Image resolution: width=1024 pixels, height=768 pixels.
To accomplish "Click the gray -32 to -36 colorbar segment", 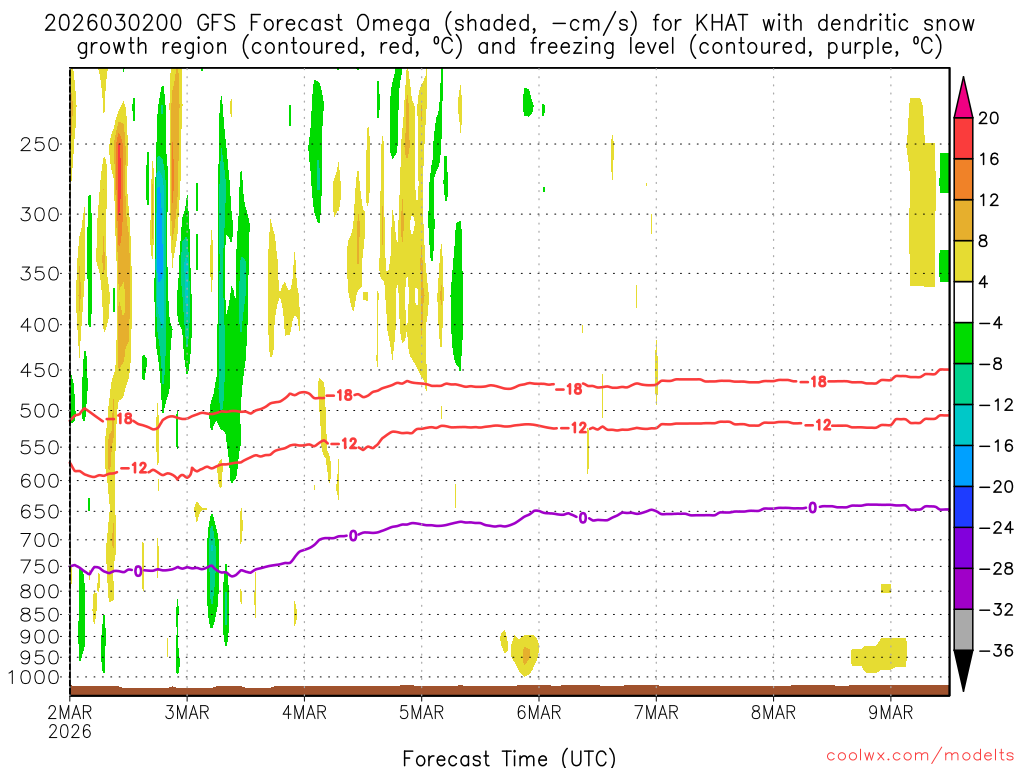I will coord(963,630).
